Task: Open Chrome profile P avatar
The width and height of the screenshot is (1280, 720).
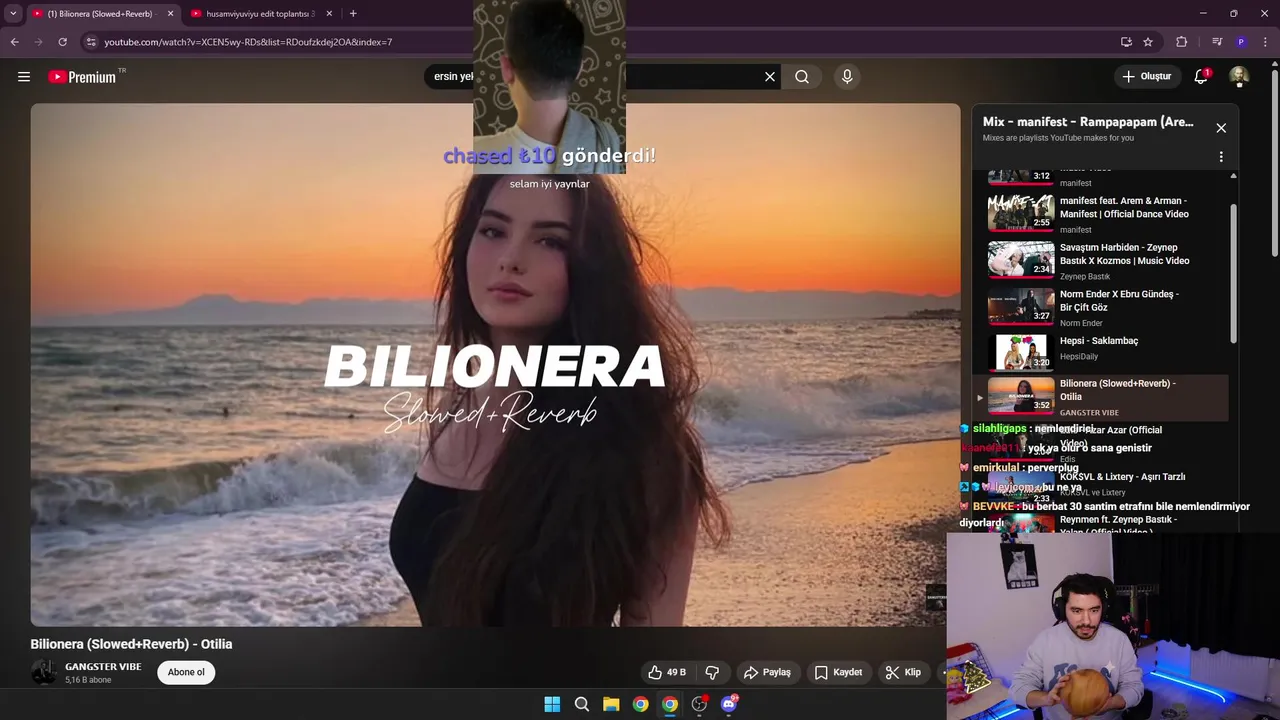Action: pos(1241,42)
